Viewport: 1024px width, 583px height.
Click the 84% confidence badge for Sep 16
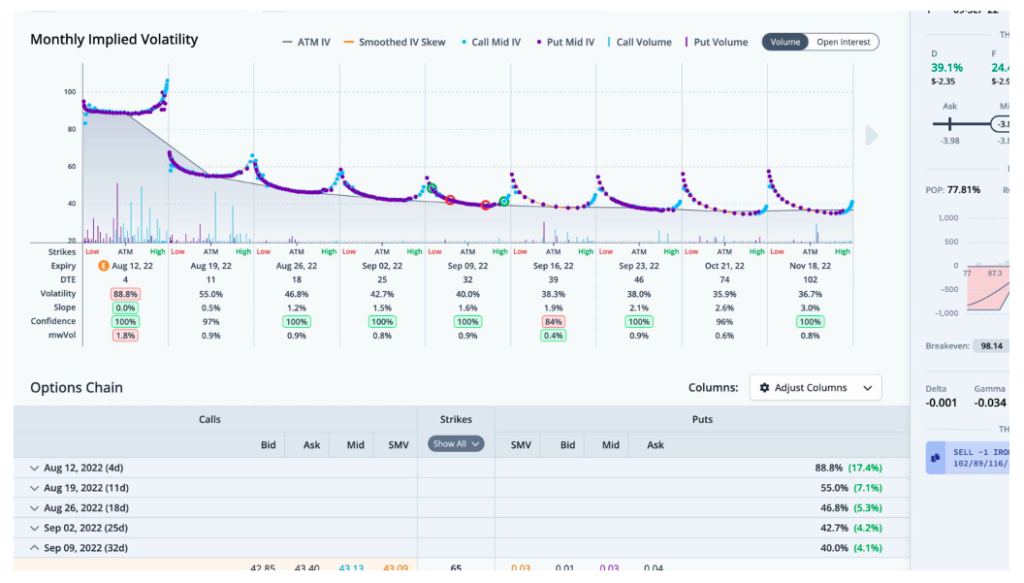tap(553, 322)
